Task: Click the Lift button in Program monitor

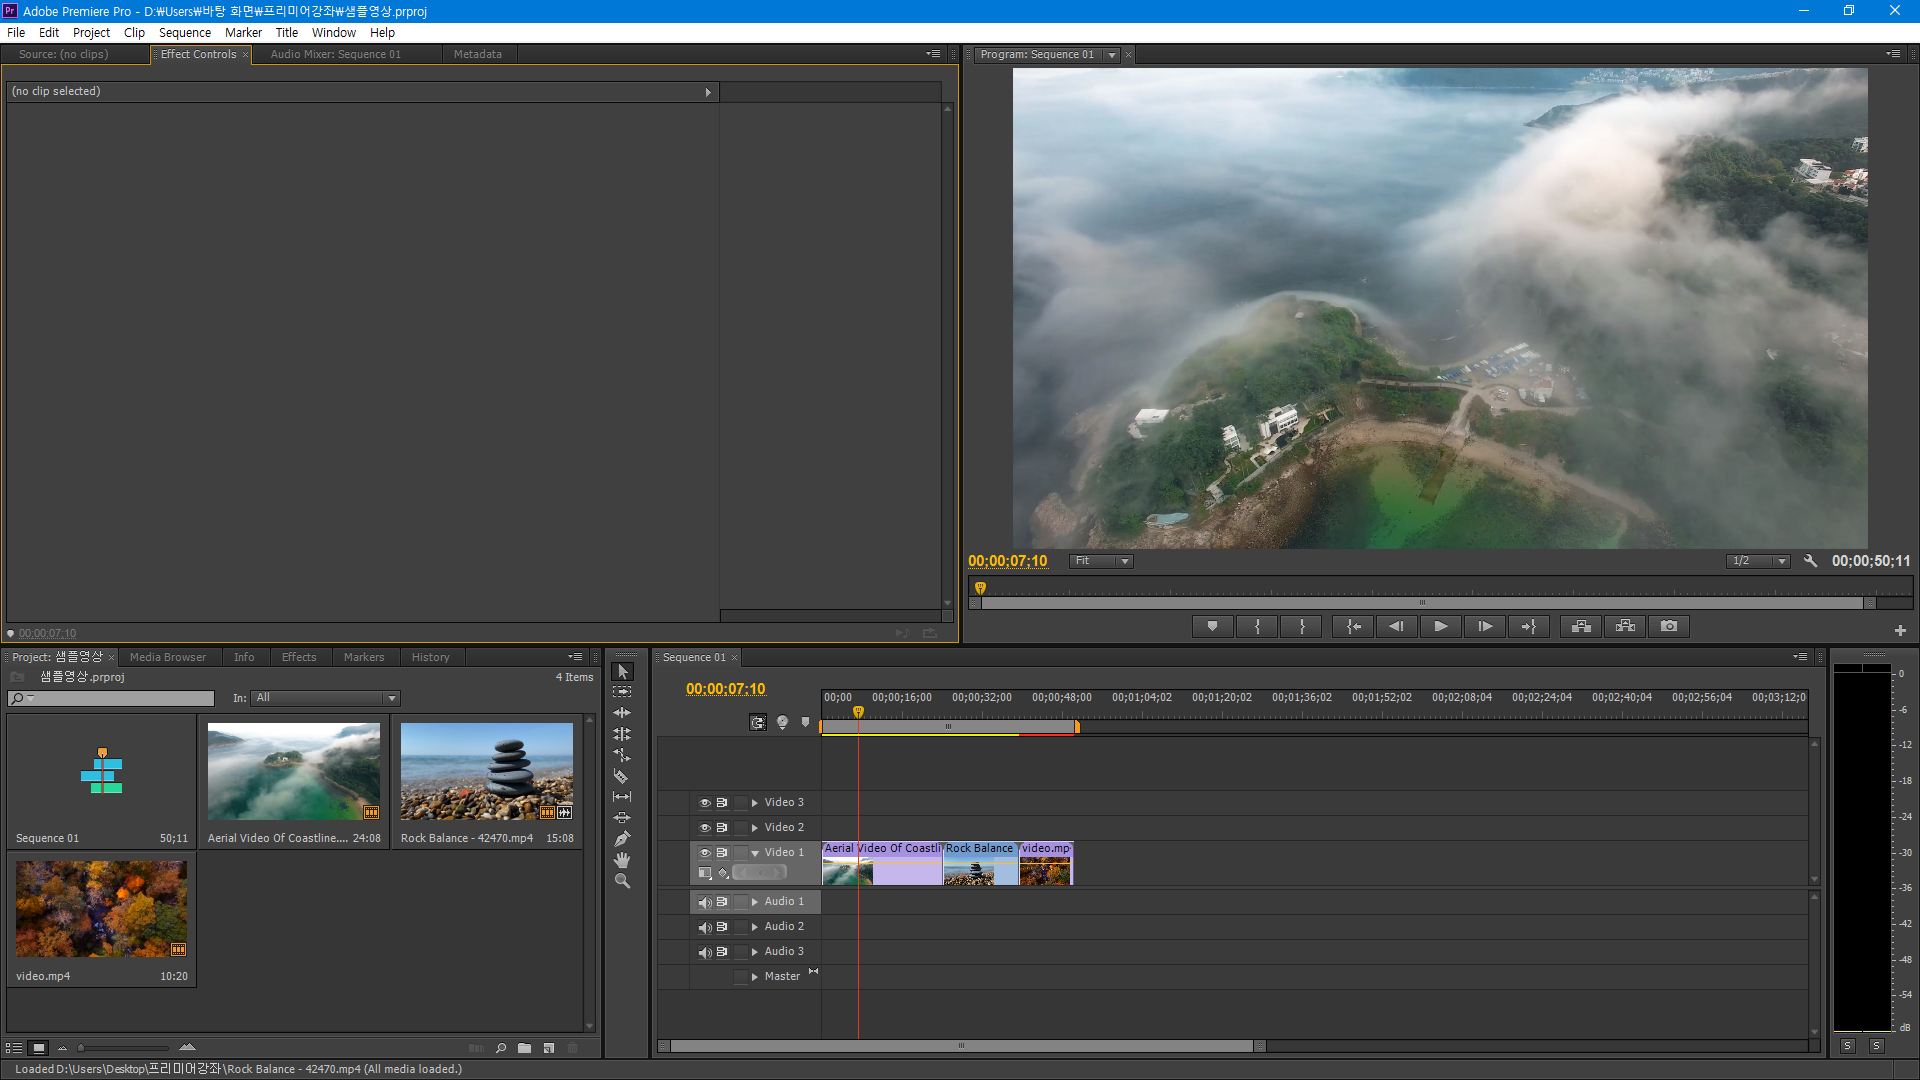Action: (x=1581, y=626)
